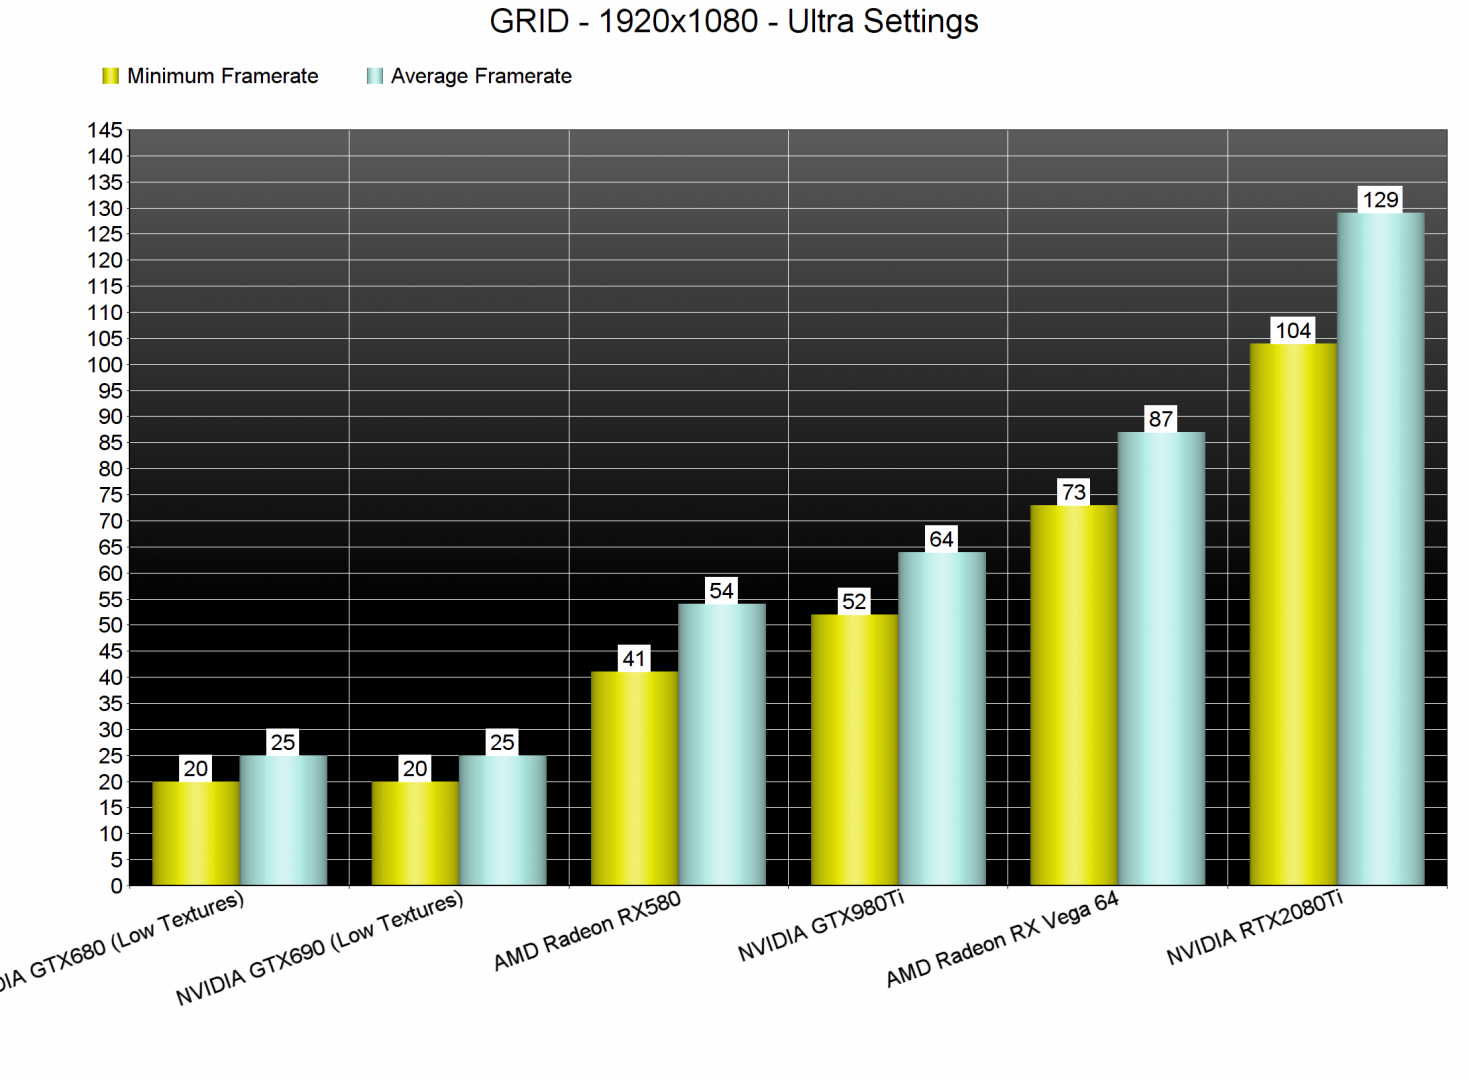Select the 145 value on the vertical axis
Viewport: 1469px width, 1080px height.
[x=105, y=130]
